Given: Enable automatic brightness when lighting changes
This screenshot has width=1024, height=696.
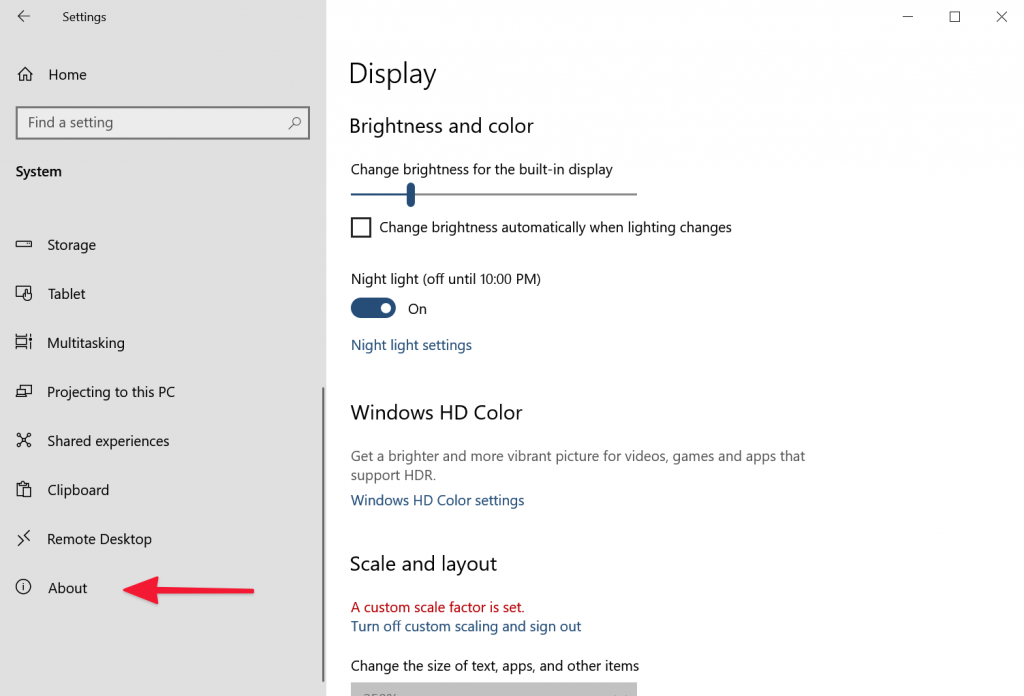Looking at the screenshot, I should [x=361, y=227].
